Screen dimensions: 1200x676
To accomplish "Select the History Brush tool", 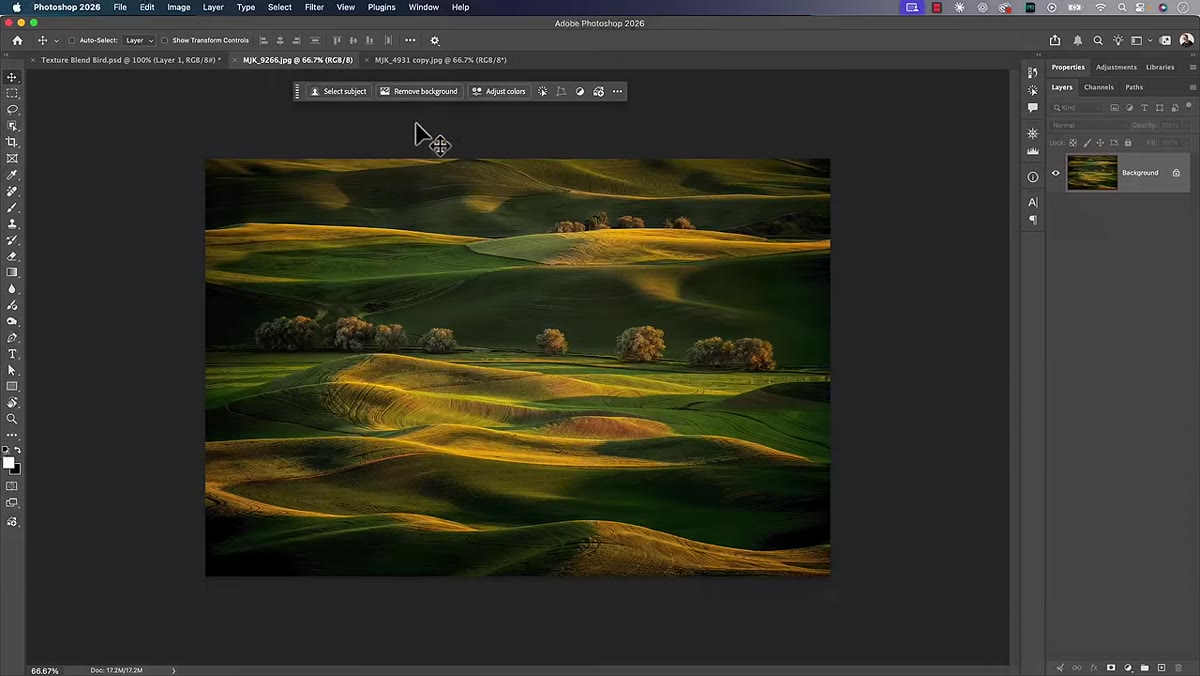I will pos(12,240).
